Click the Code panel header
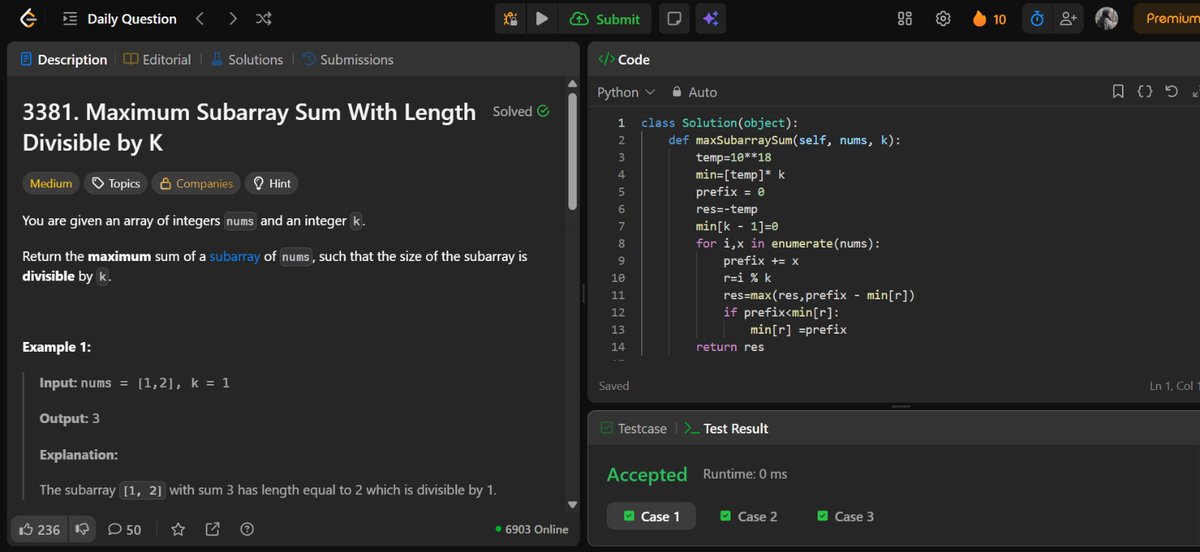Screen dimensions: 1200x552 (x=624, y=60)
